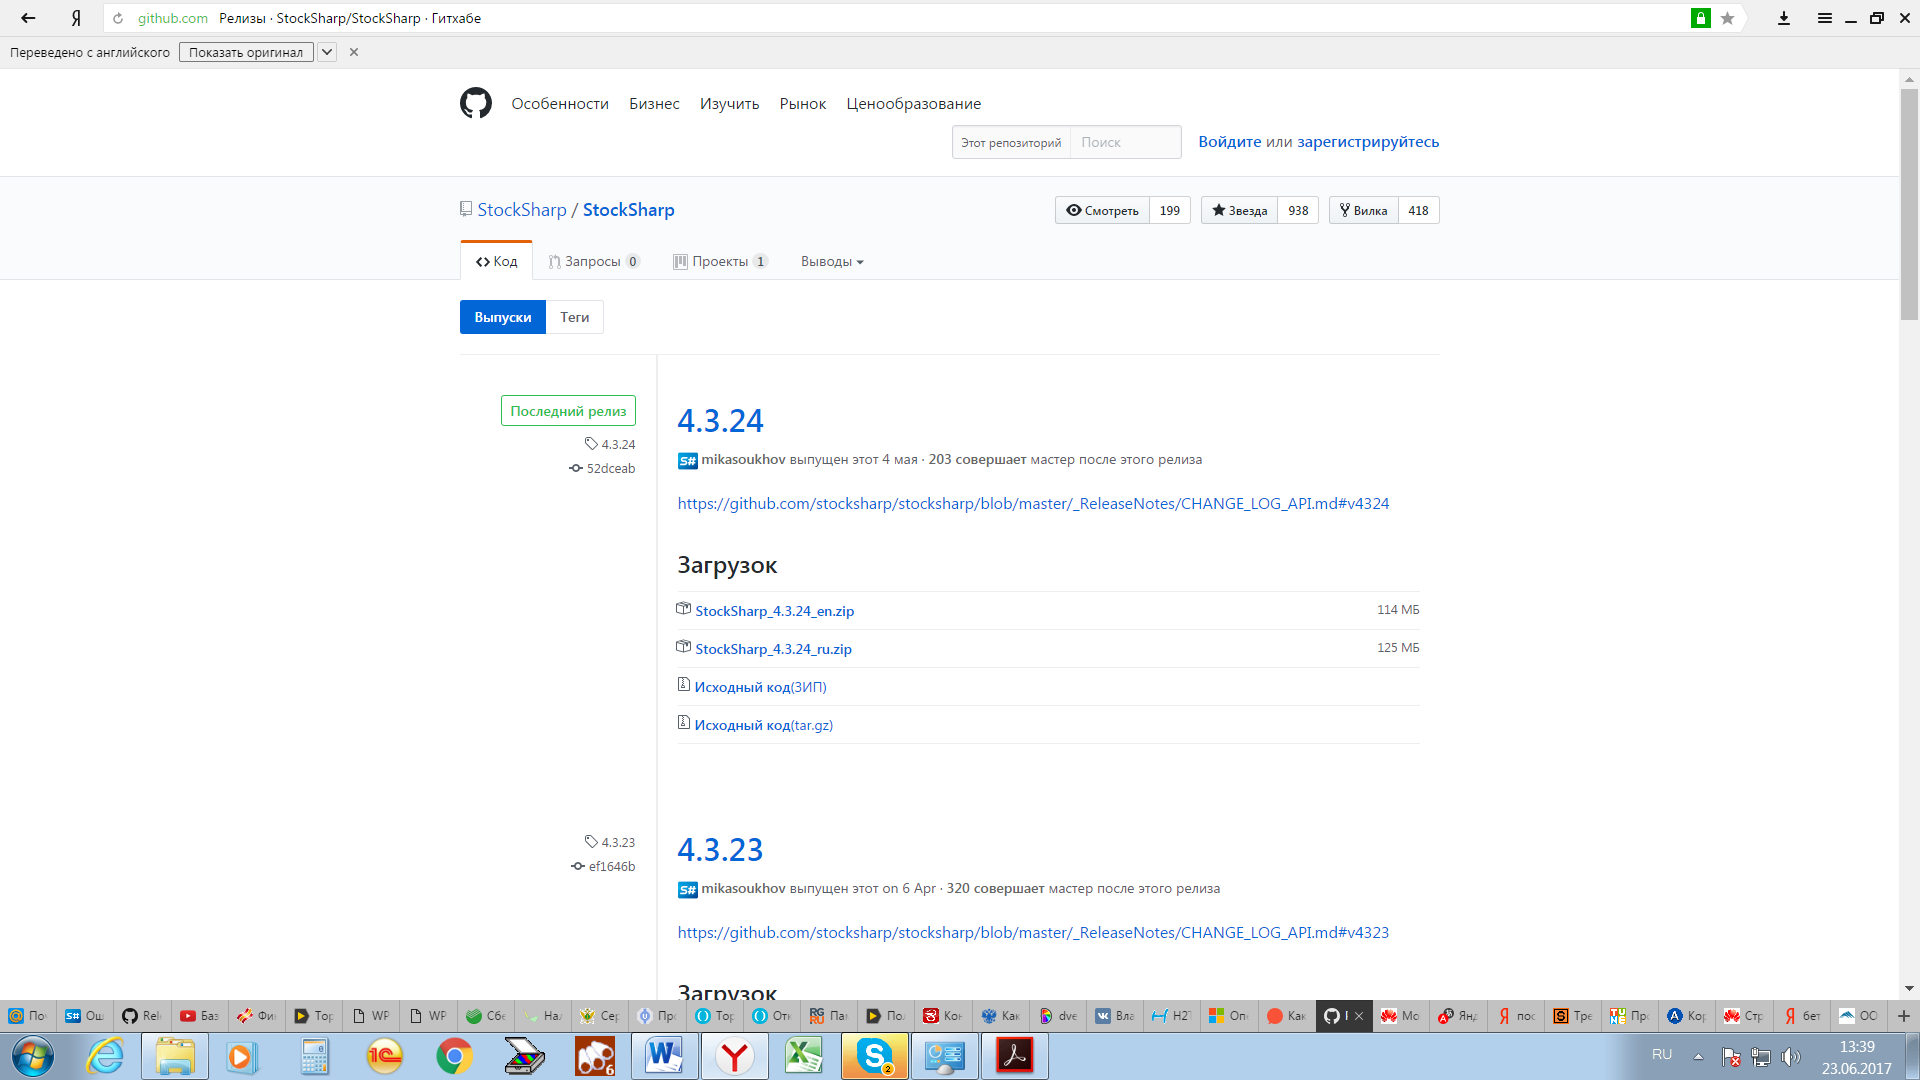Click the Yandex 'Я' home icon

point(76,18)
